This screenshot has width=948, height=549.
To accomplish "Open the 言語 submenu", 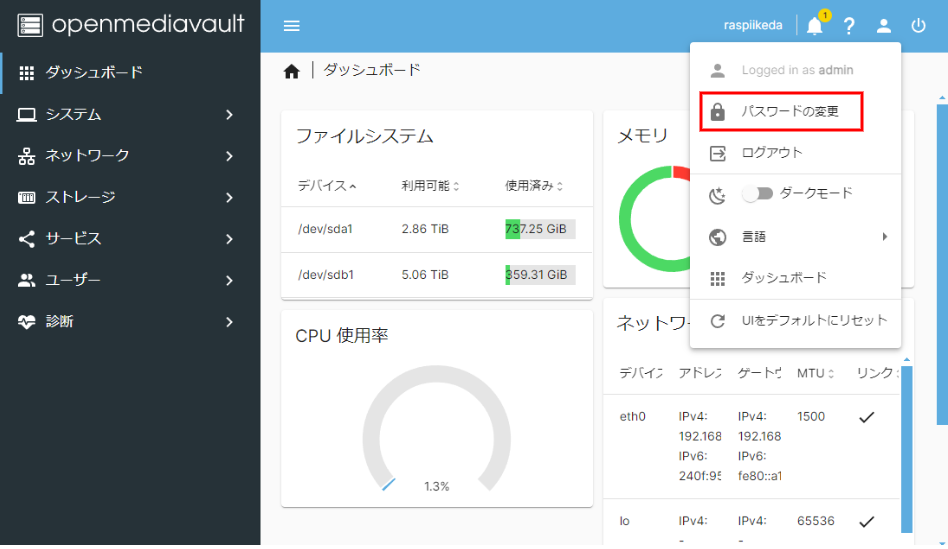I will (x=795, y=238).
